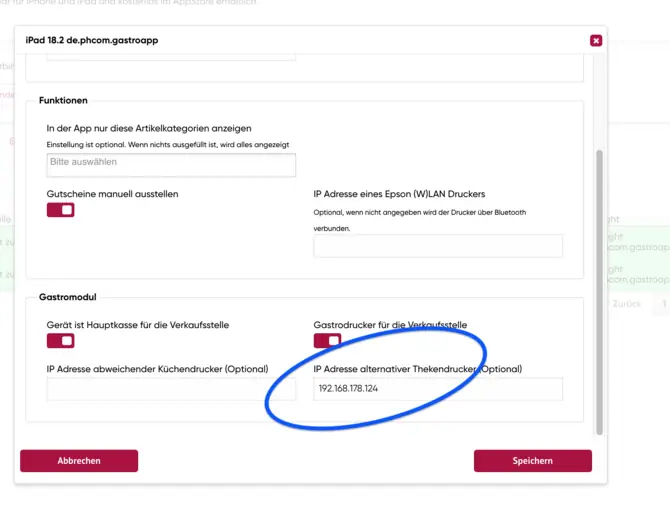Image resolution: width=670 pixels, height=528 pixels.
Task: Disable the Hauptkasse für die Verkaufsstelle switch
Action: pos(60,341)
